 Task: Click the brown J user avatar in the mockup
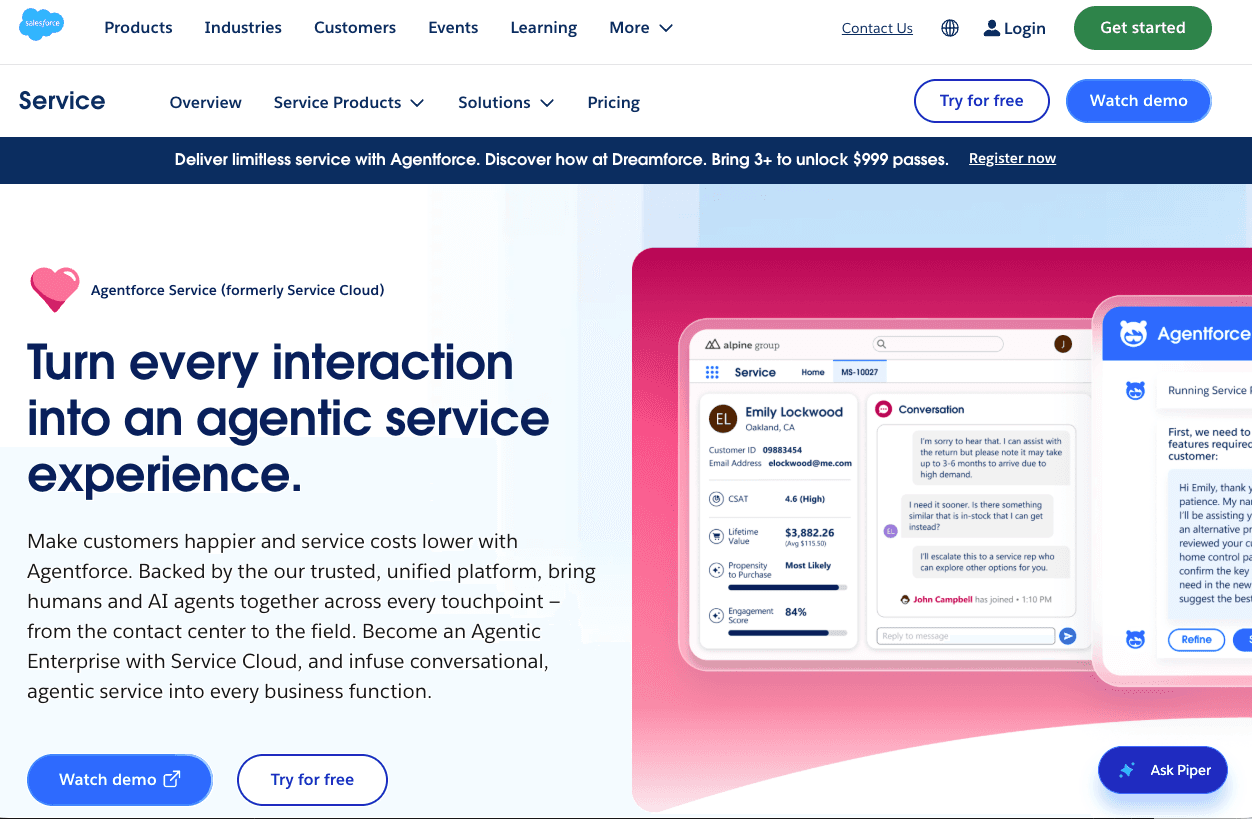tap(1063, 344)
